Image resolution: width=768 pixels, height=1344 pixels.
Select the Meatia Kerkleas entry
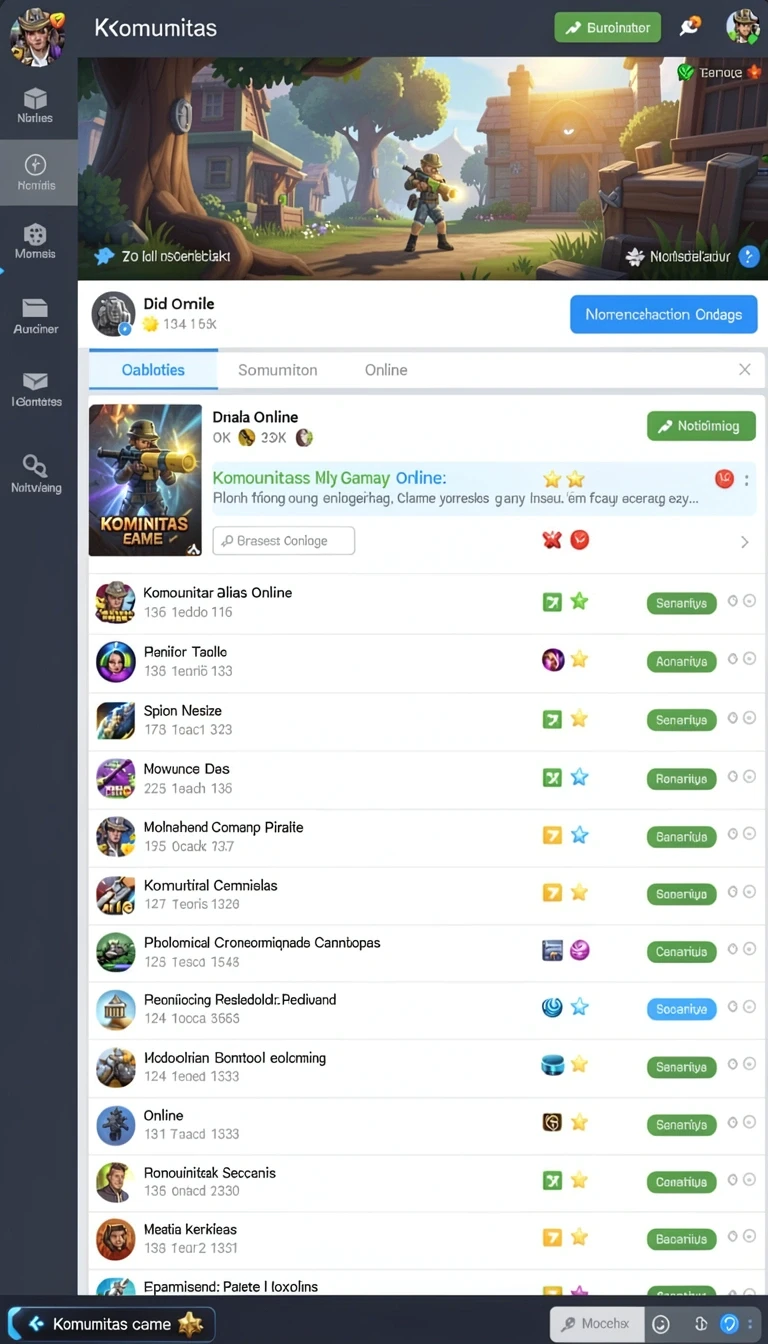pyautogui.click(x=426, y=1239)
